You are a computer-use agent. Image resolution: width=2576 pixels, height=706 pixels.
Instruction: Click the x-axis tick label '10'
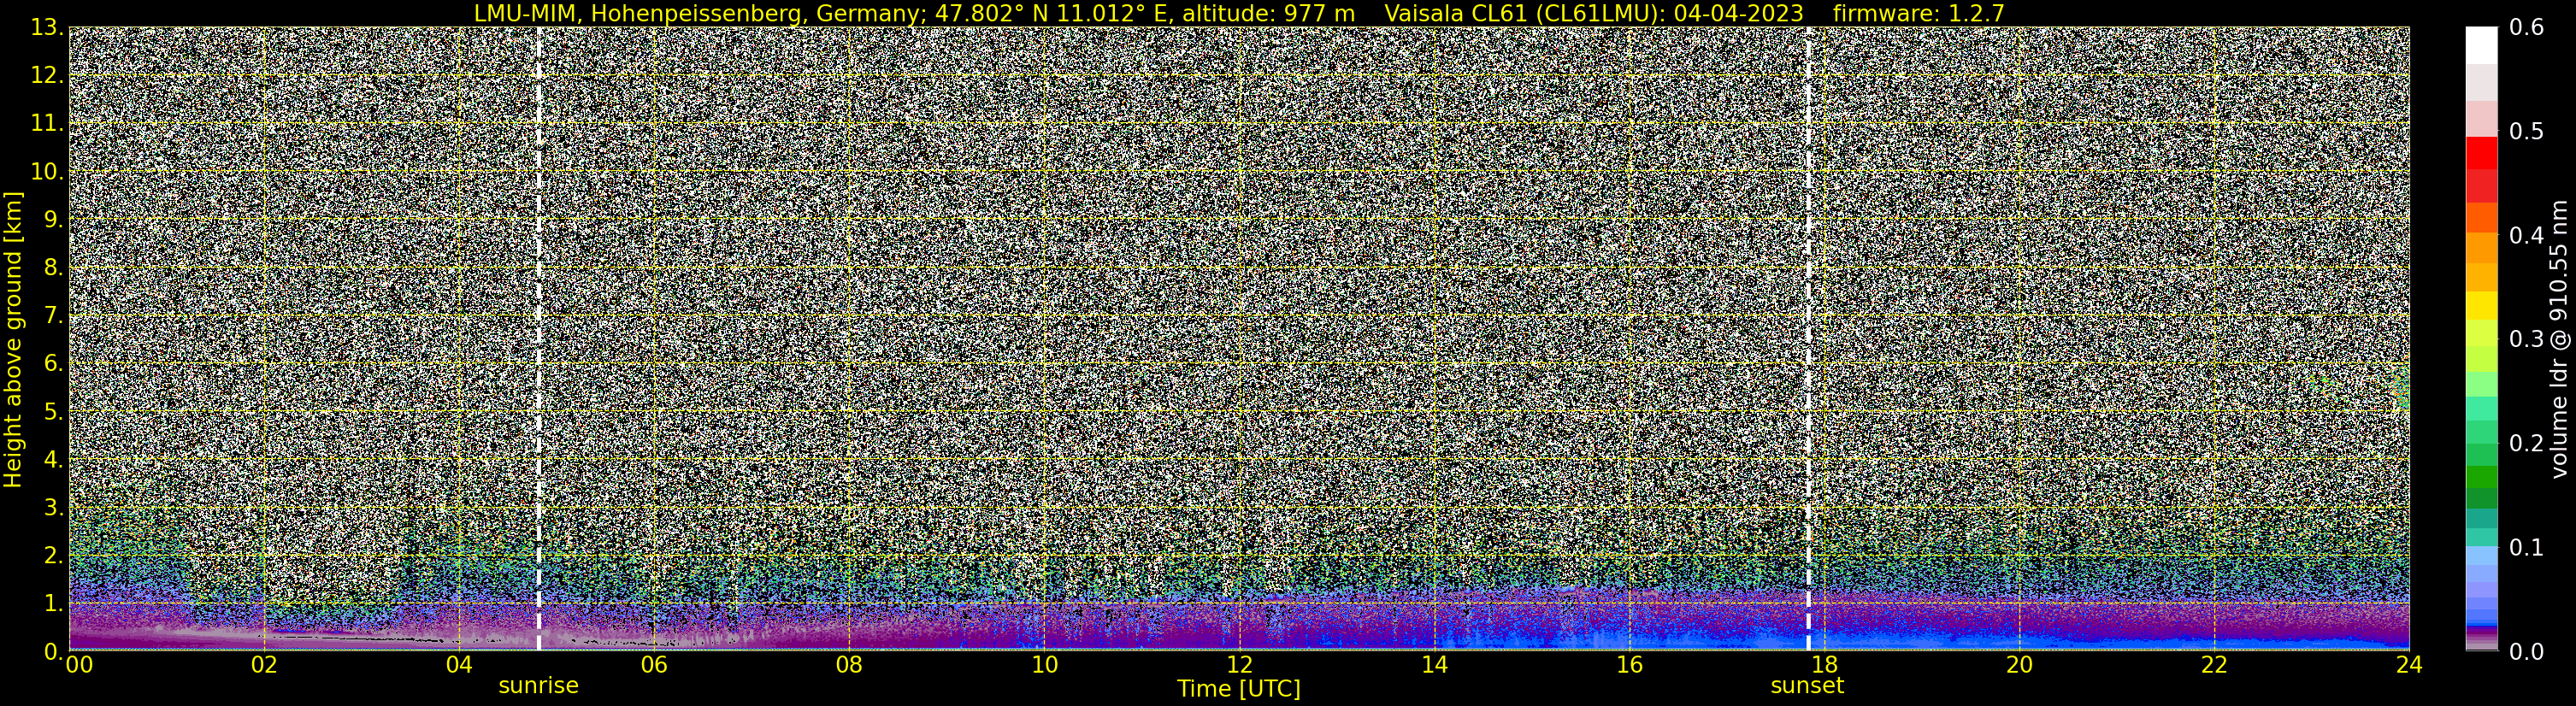coord(1044,665)
